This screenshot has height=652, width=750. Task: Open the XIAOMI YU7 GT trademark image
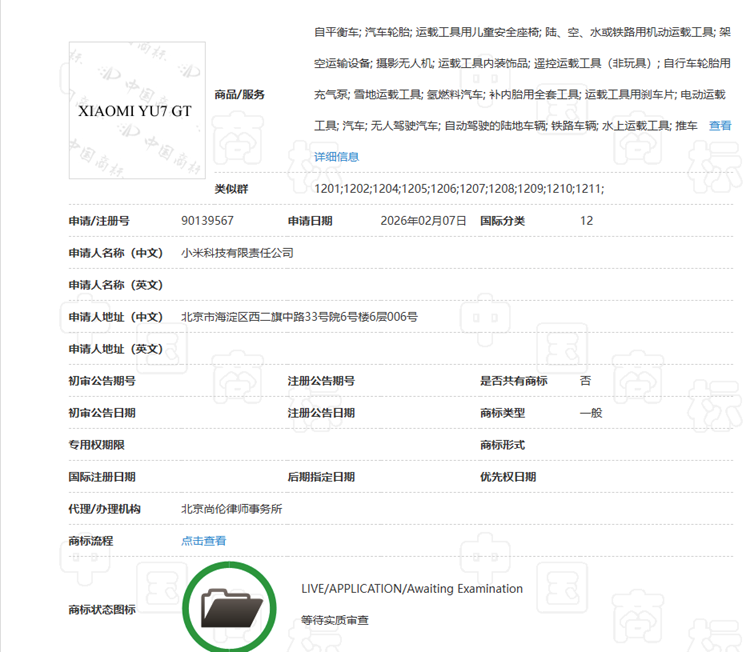tap(137, 110)
